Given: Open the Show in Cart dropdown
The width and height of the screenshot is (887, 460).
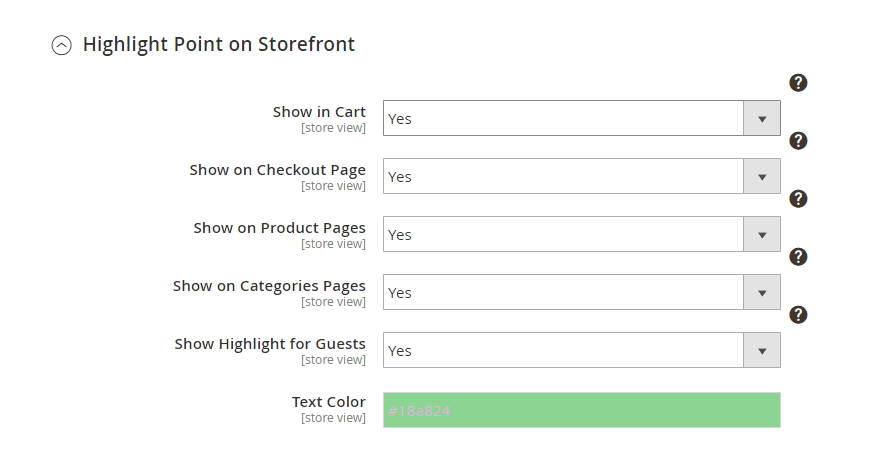Looking at the screenshot, I should pyautogui.click(x=581, y=118).
